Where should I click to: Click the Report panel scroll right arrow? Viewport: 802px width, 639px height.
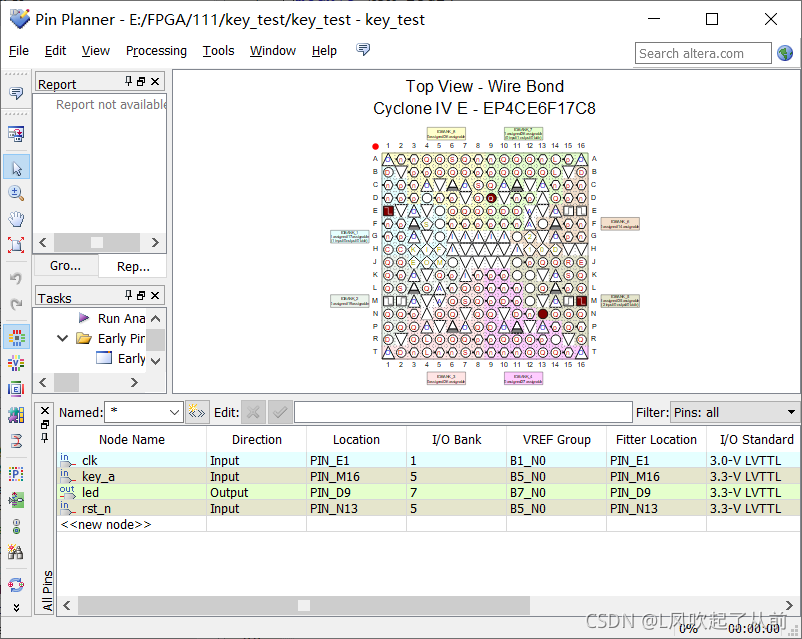click(155, 243)
